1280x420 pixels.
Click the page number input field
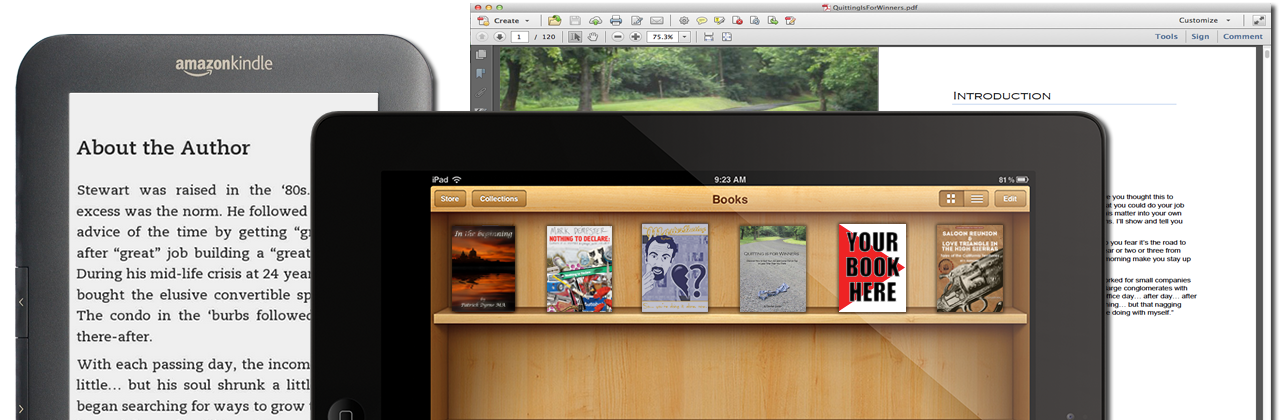click(x=519, y=37)
